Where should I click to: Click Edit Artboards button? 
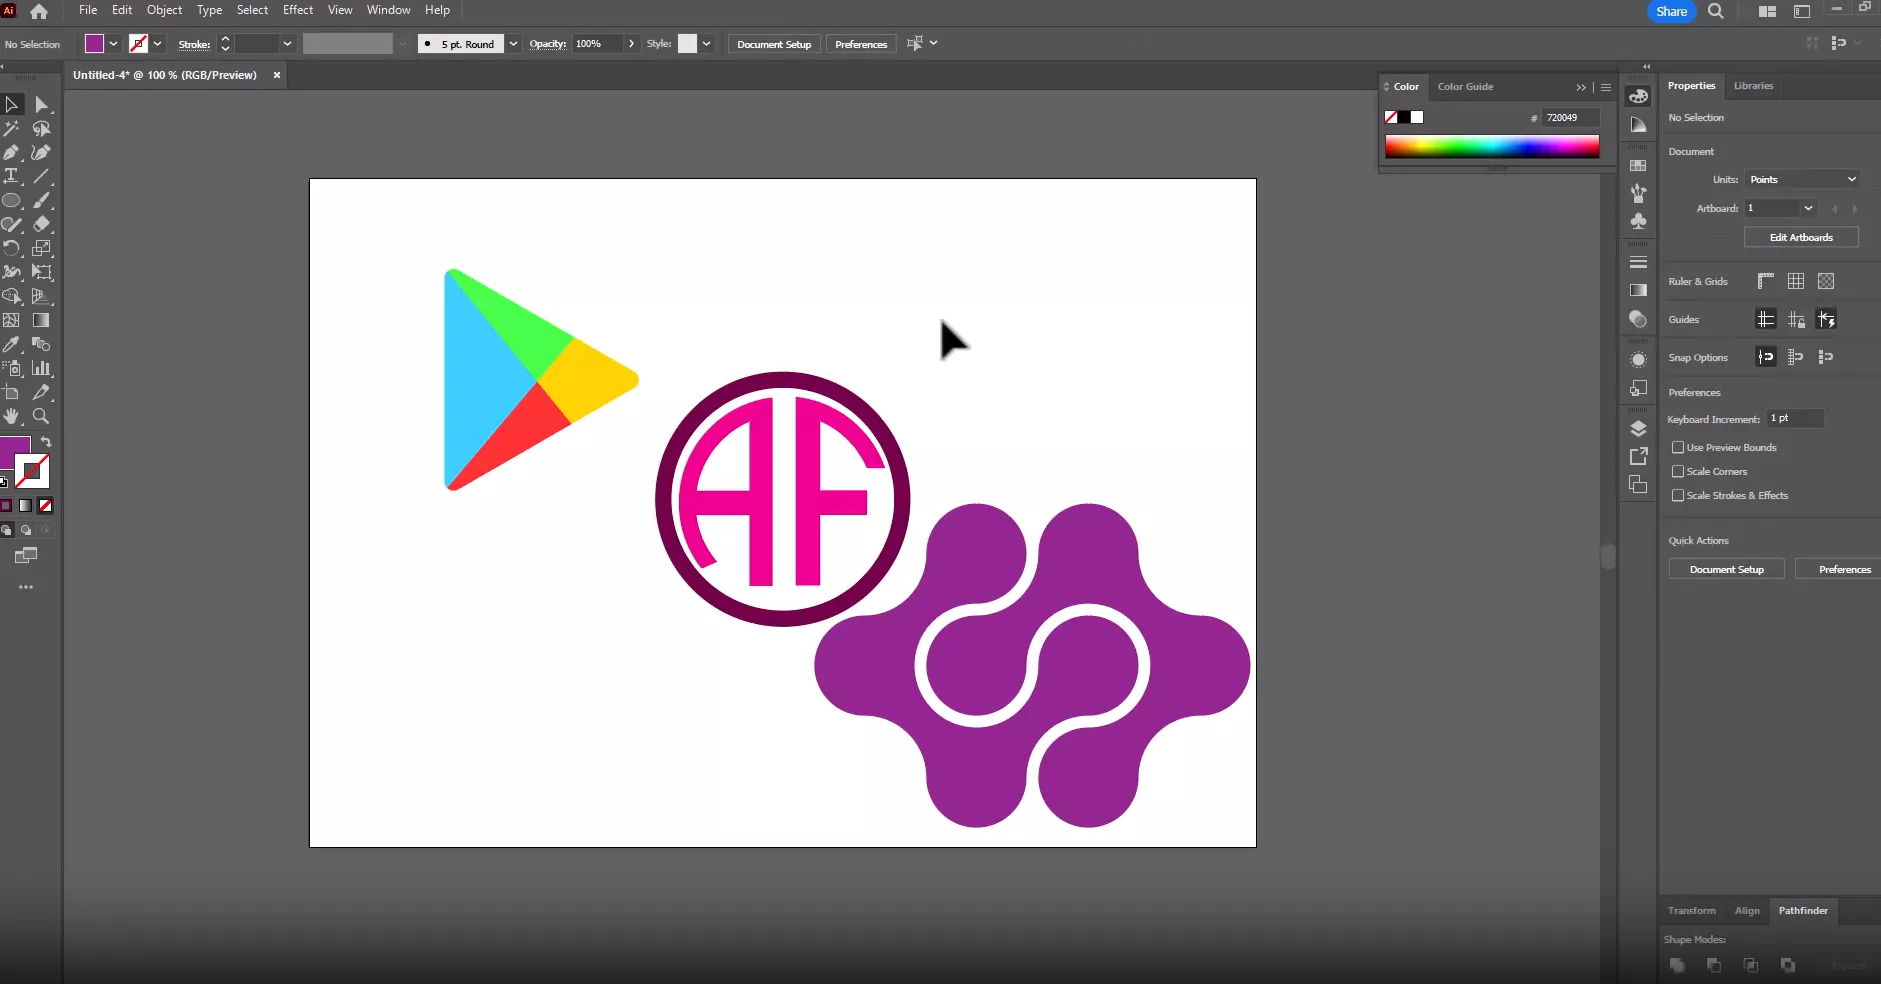(x=1801, y=237)
